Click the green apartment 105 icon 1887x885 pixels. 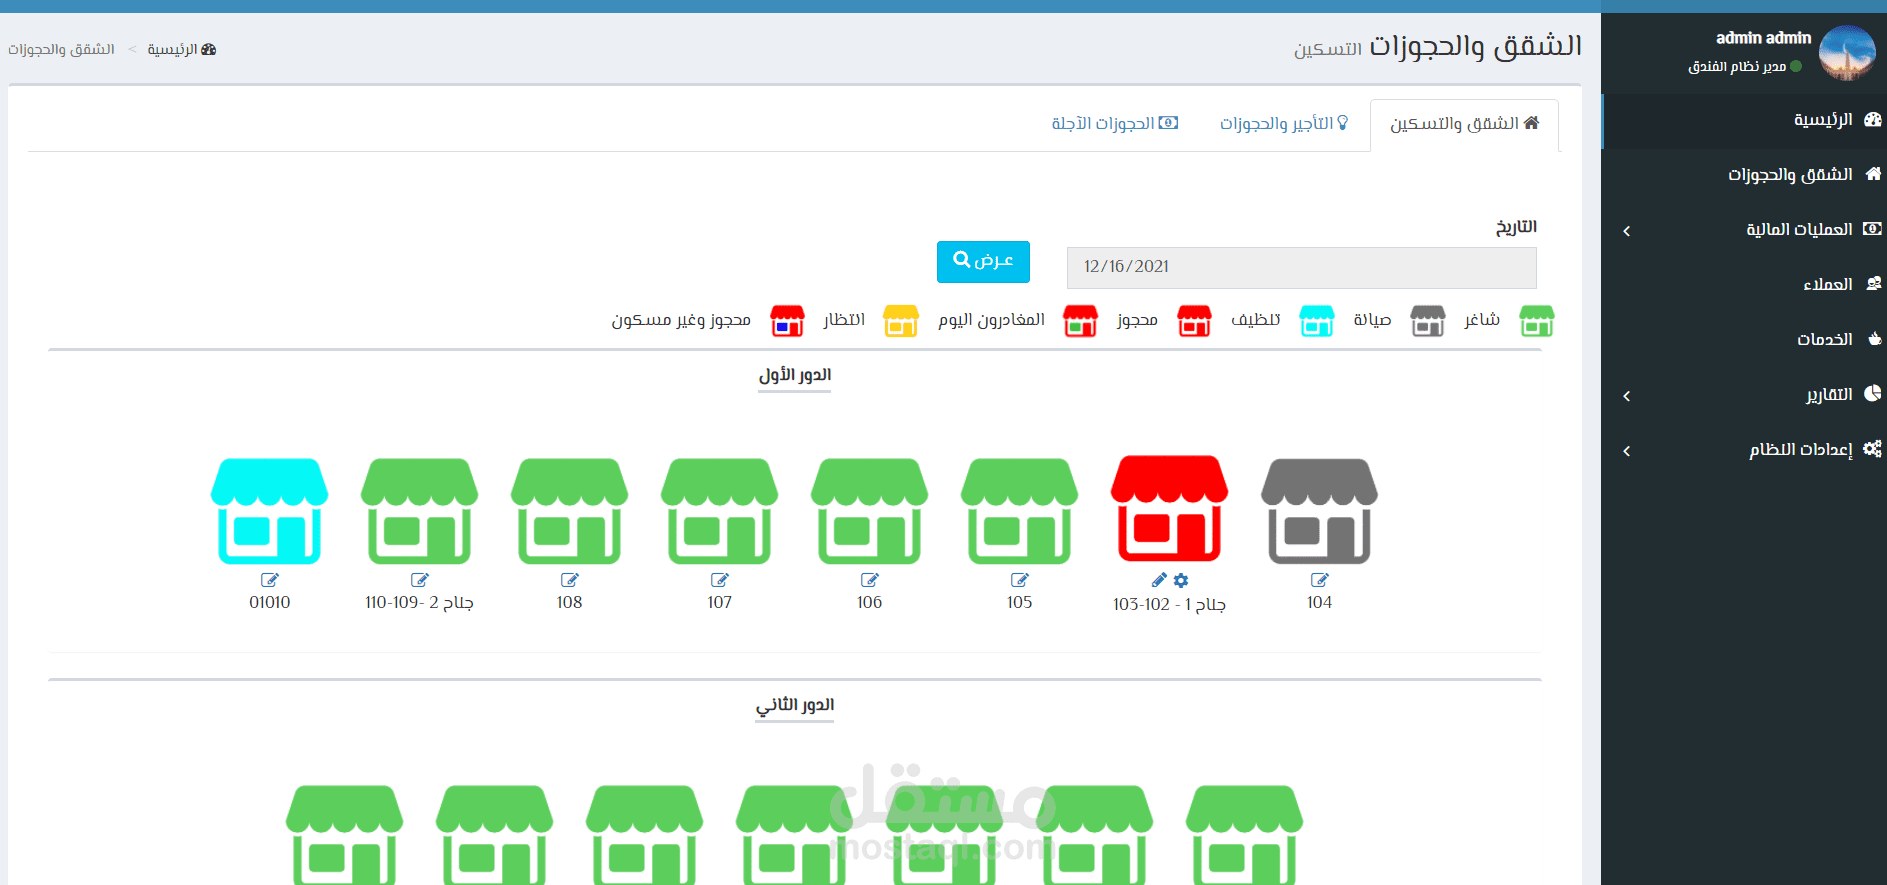pyautogui.click(x=1019, y=511)
